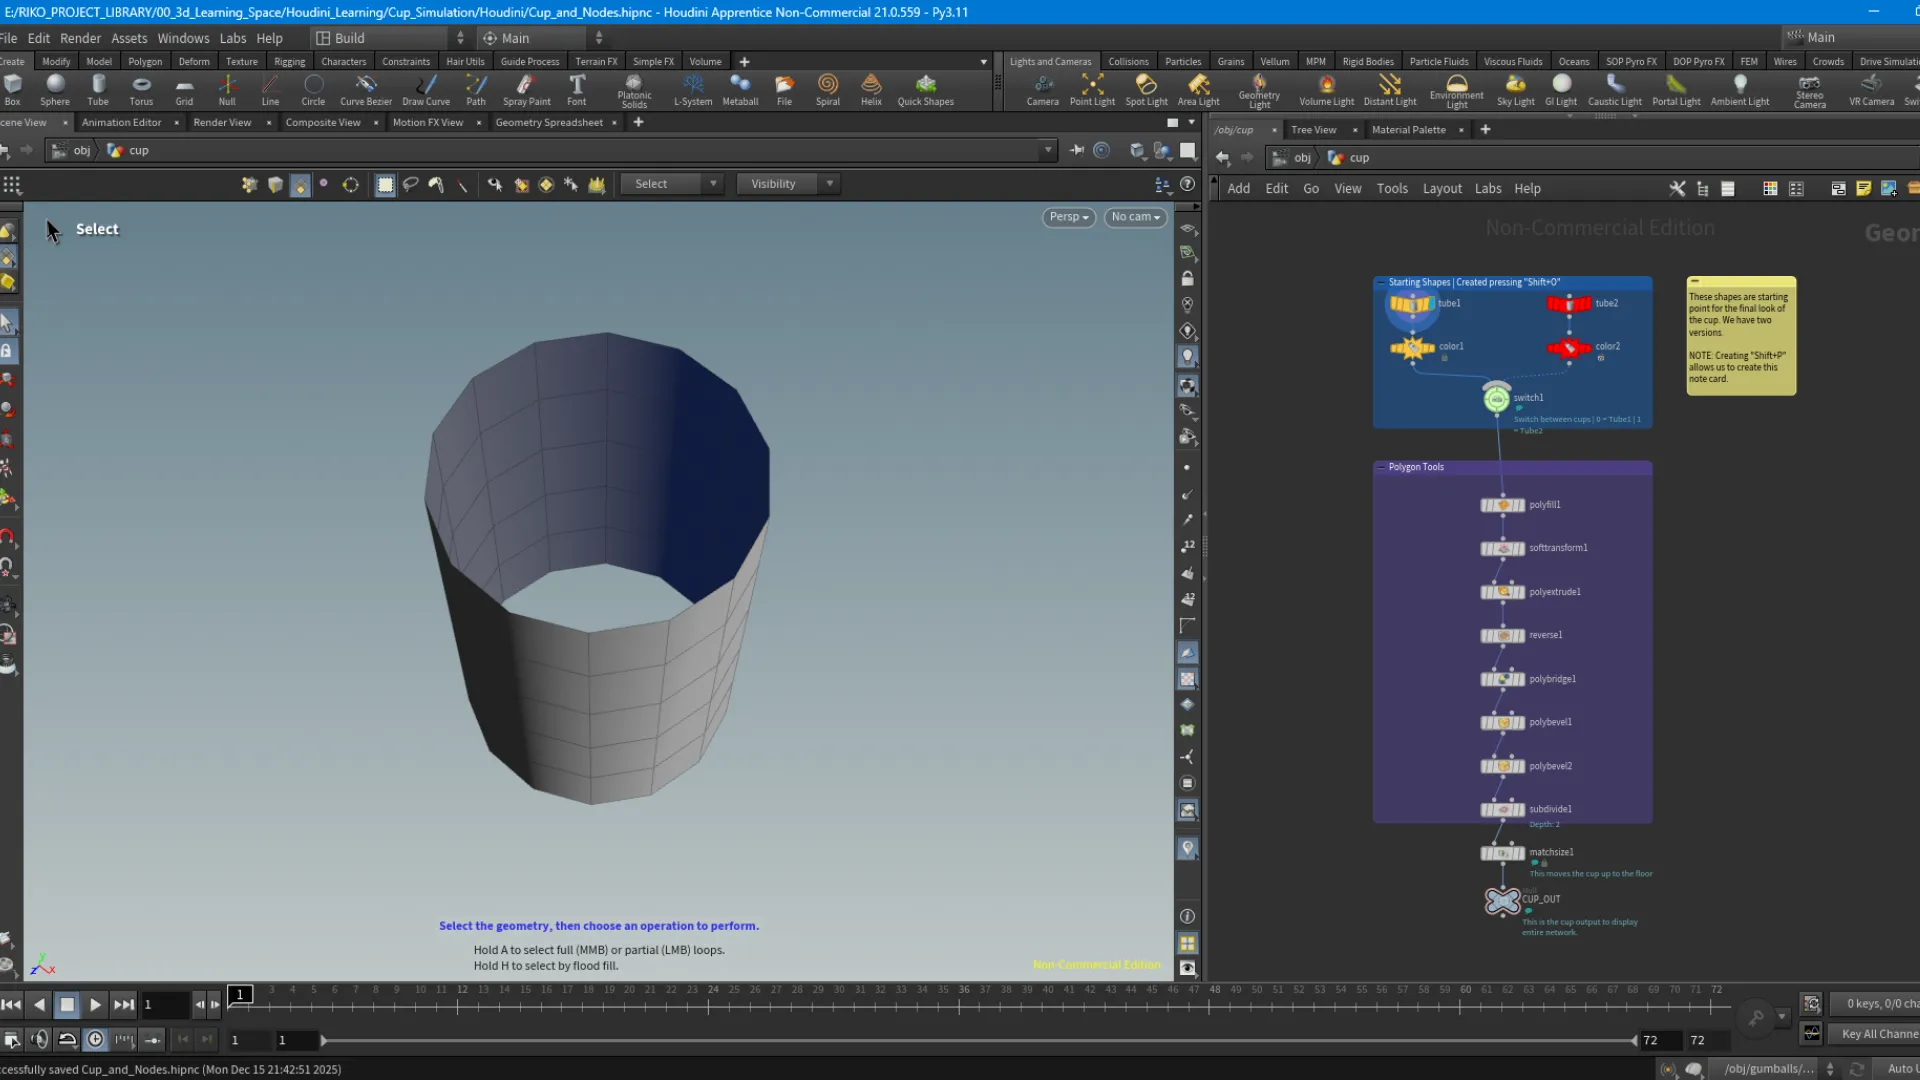Select the Sphere shelf tool

[55, 89]
